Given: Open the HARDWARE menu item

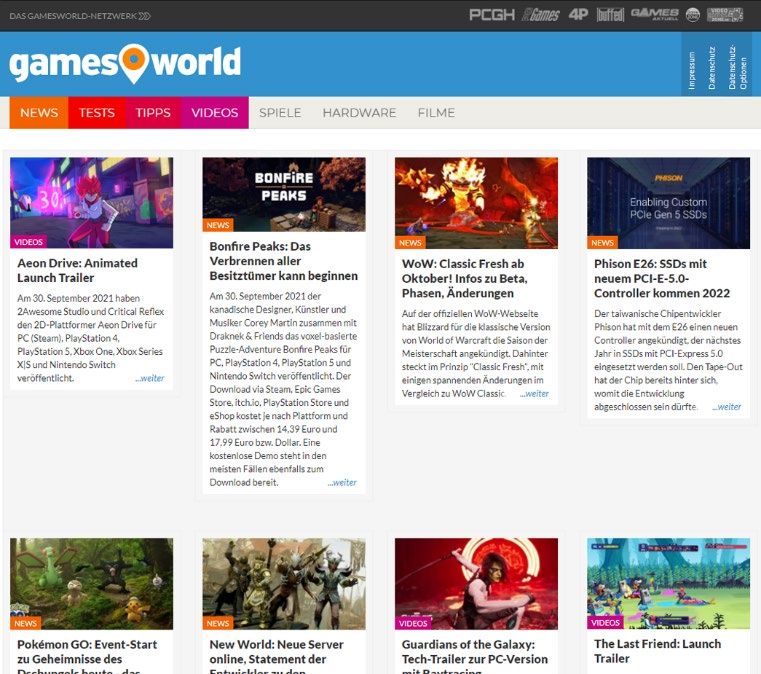Looking at the screenshot, I should [359, 113].
